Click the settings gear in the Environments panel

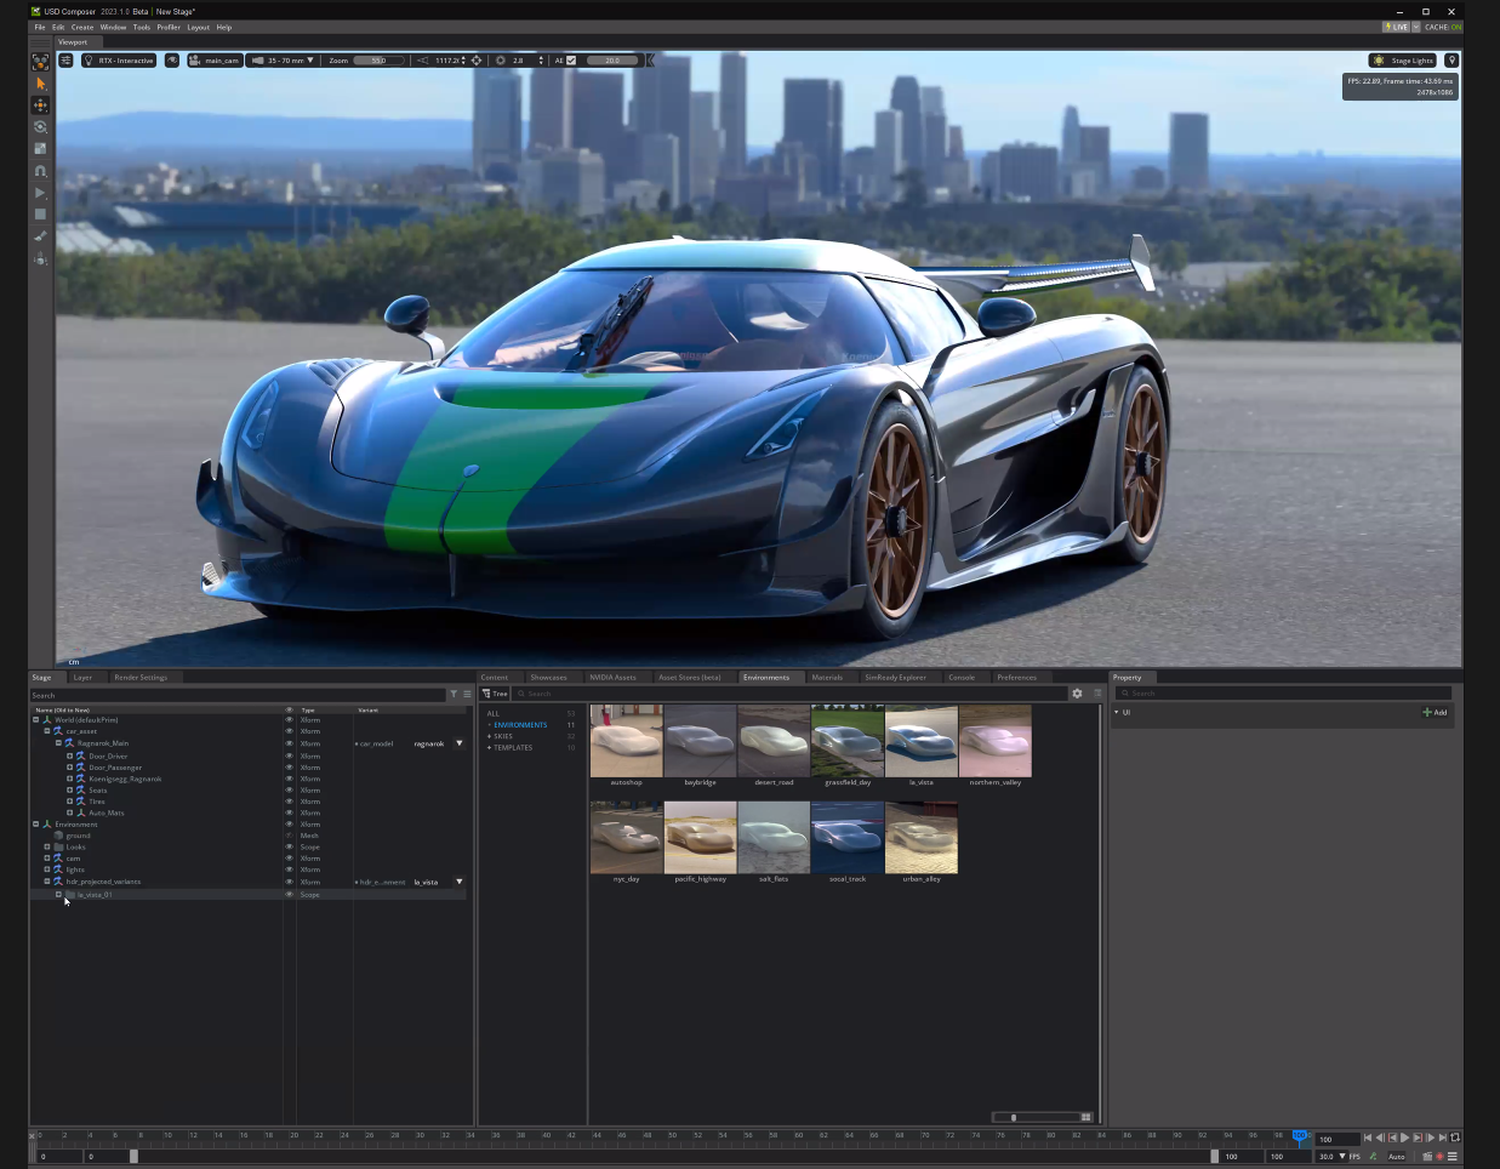tap(1077, 693)
